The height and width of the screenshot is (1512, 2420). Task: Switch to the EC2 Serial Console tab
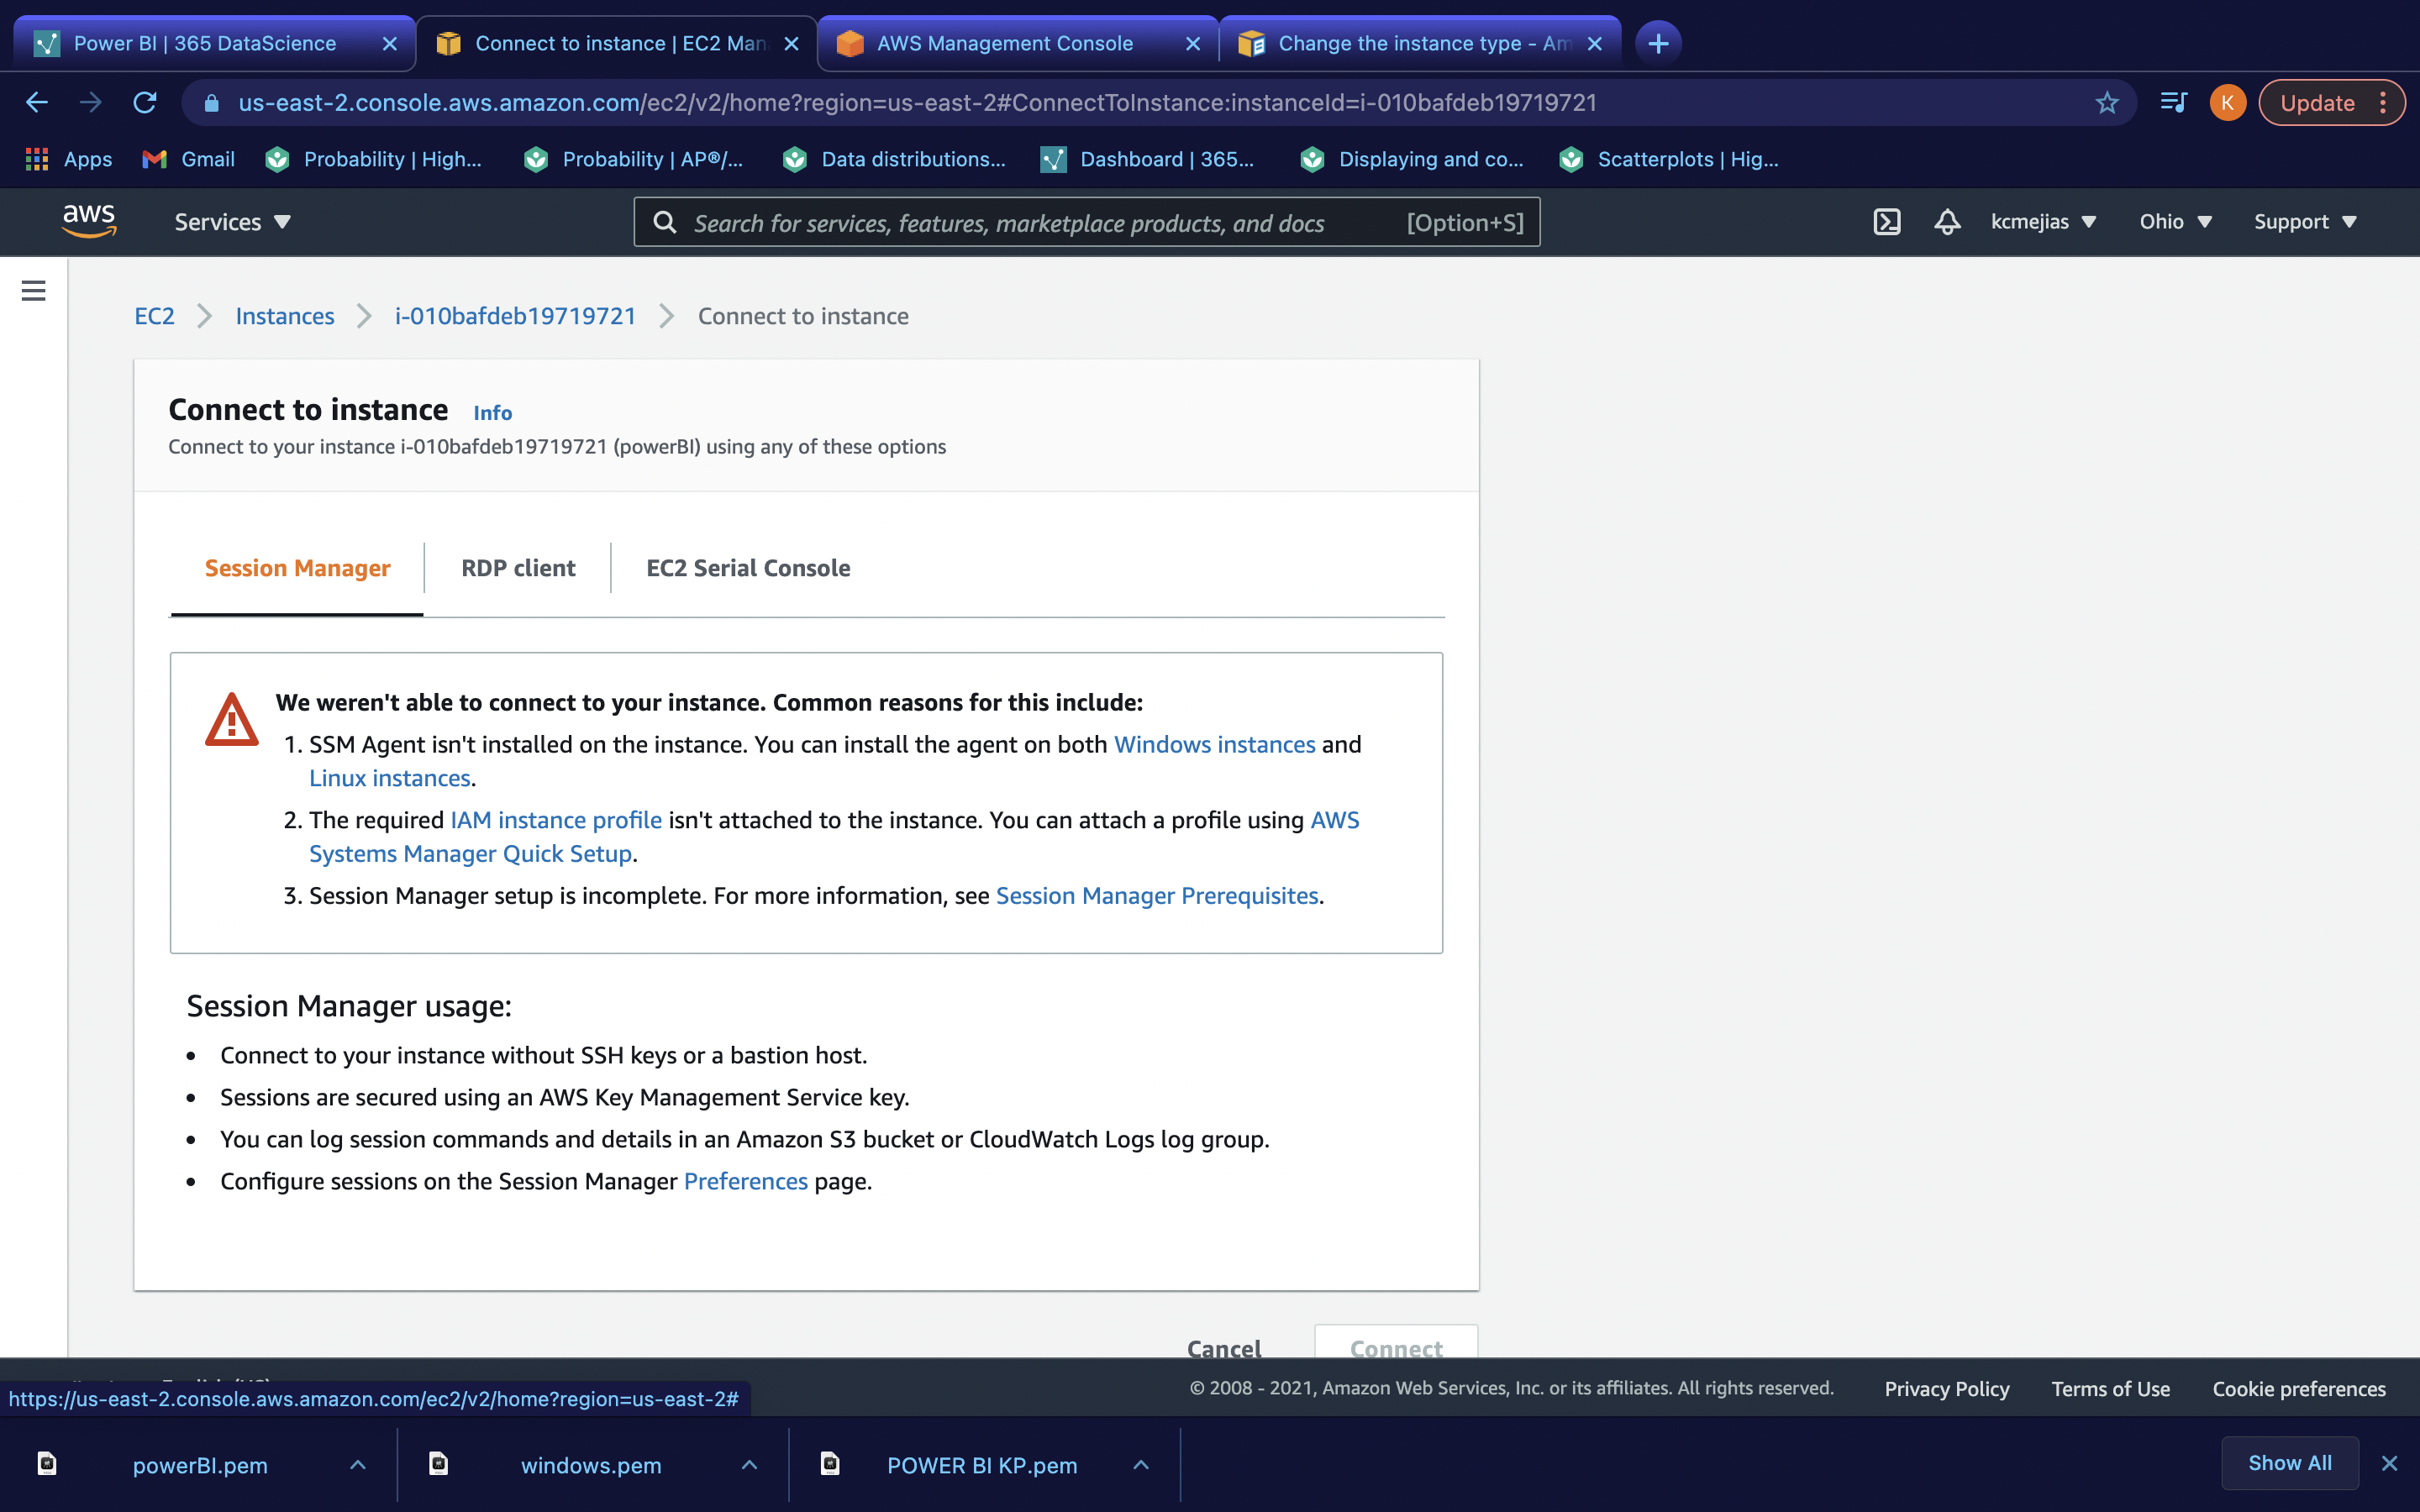pos(747,567)
